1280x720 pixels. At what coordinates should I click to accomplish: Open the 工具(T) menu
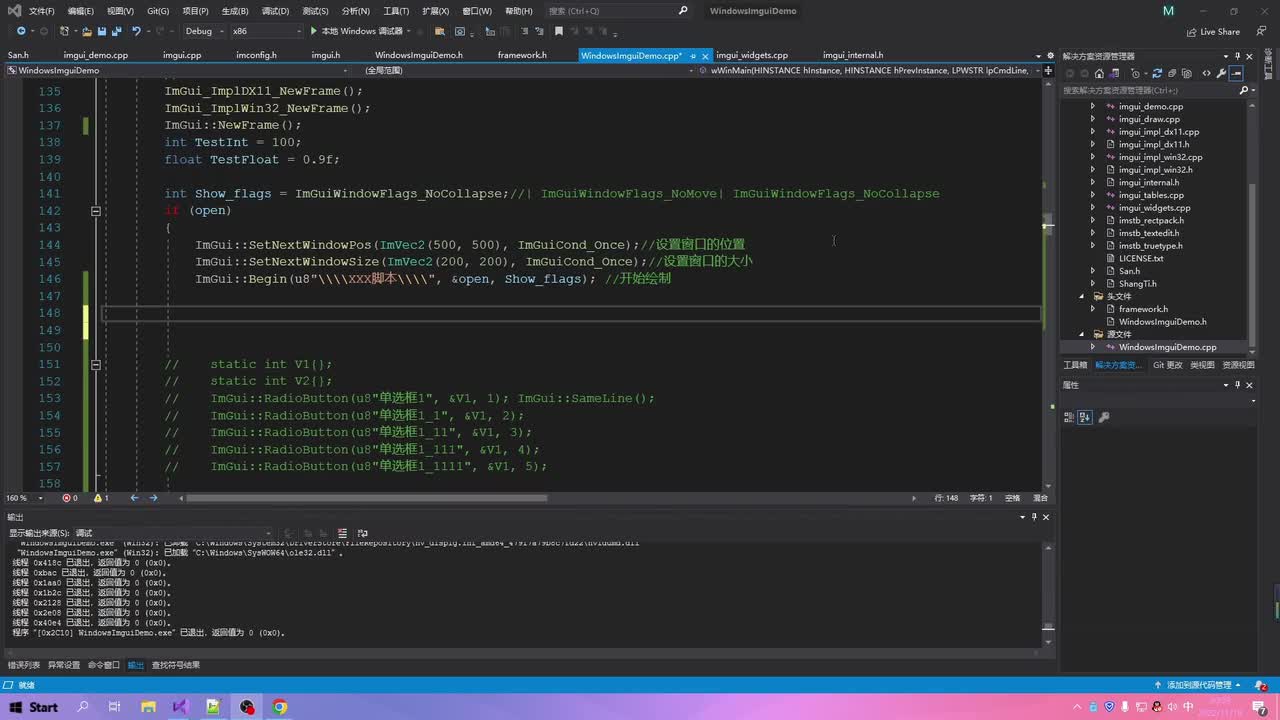396,11
